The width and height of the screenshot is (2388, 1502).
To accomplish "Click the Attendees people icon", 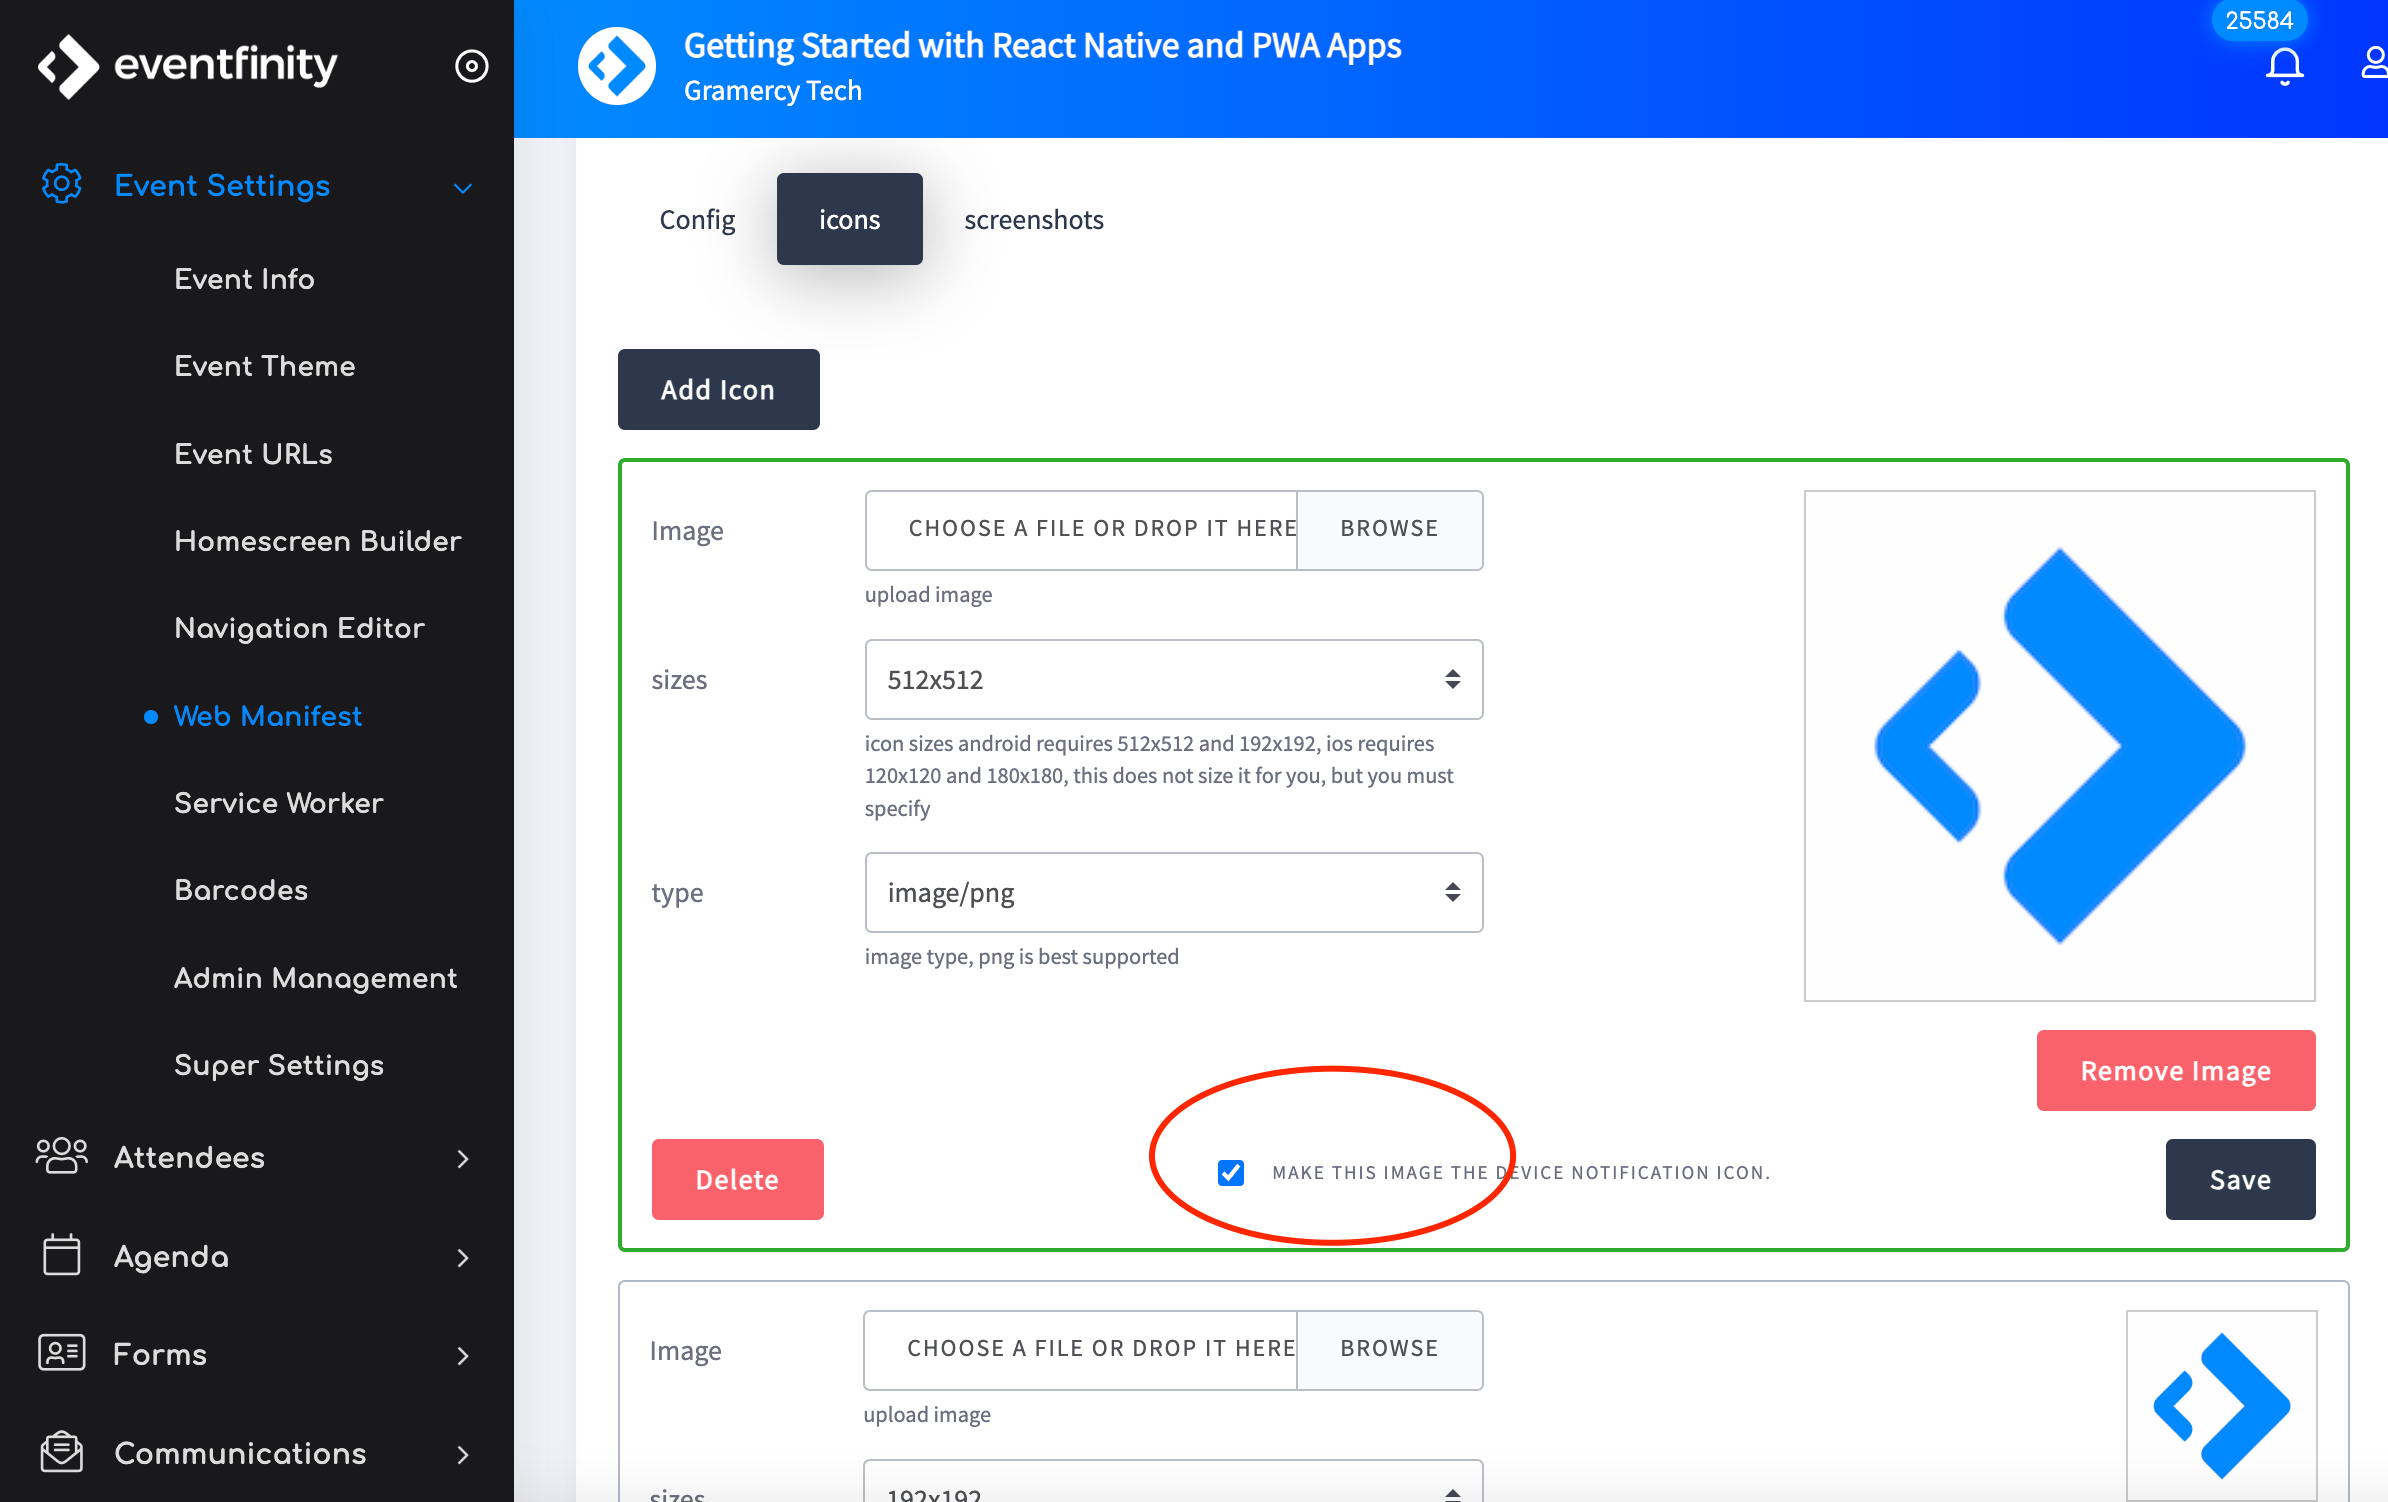I will pos(62,1156).
